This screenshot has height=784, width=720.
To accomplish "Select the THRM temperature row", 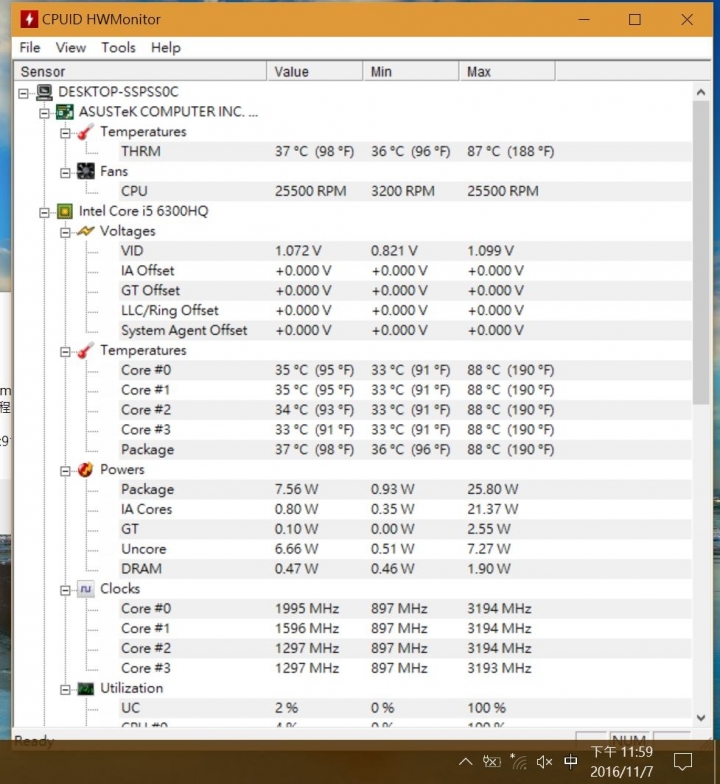I will tap(405, 152).
